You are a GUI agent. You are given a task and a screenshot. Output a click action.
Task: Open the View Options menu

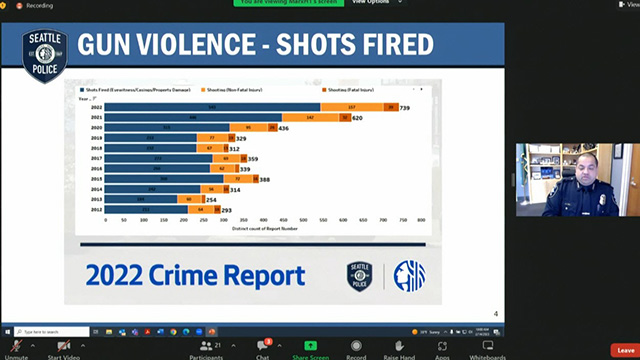tap(376, 2)
